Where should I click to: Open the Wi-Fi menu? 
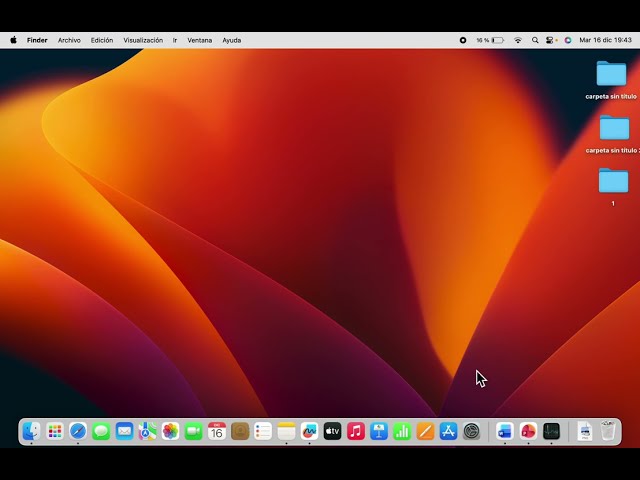(x=518, y=40)
